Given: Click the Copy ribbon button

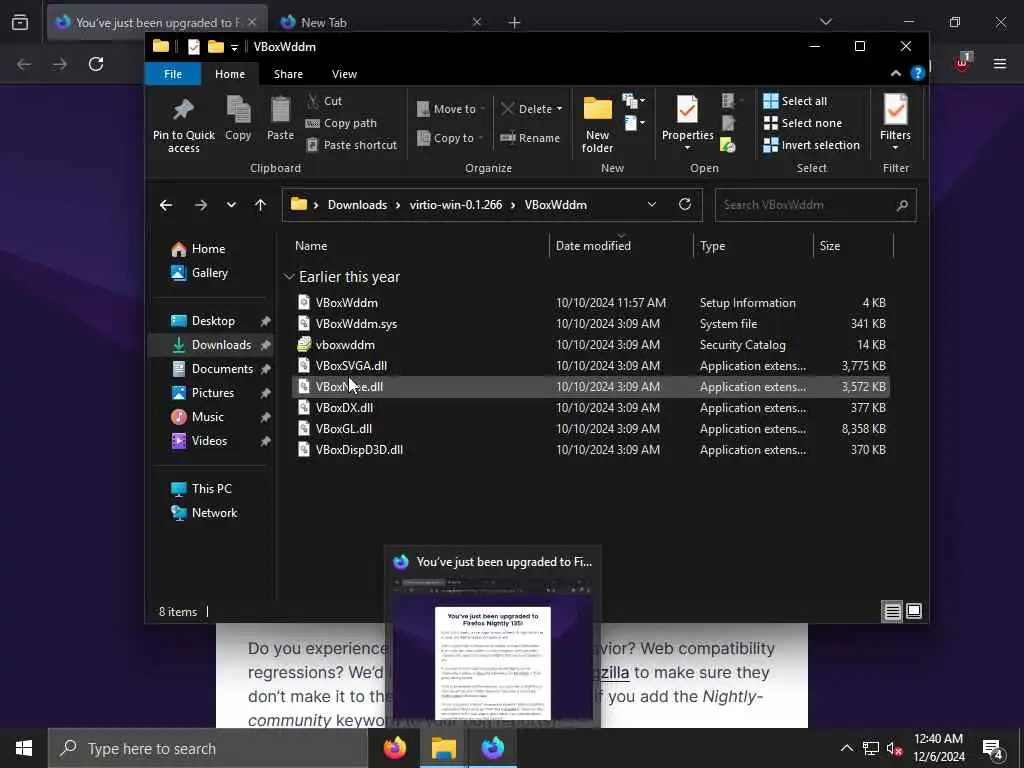Looking at the screenshot, I should [x=238, y=118].
